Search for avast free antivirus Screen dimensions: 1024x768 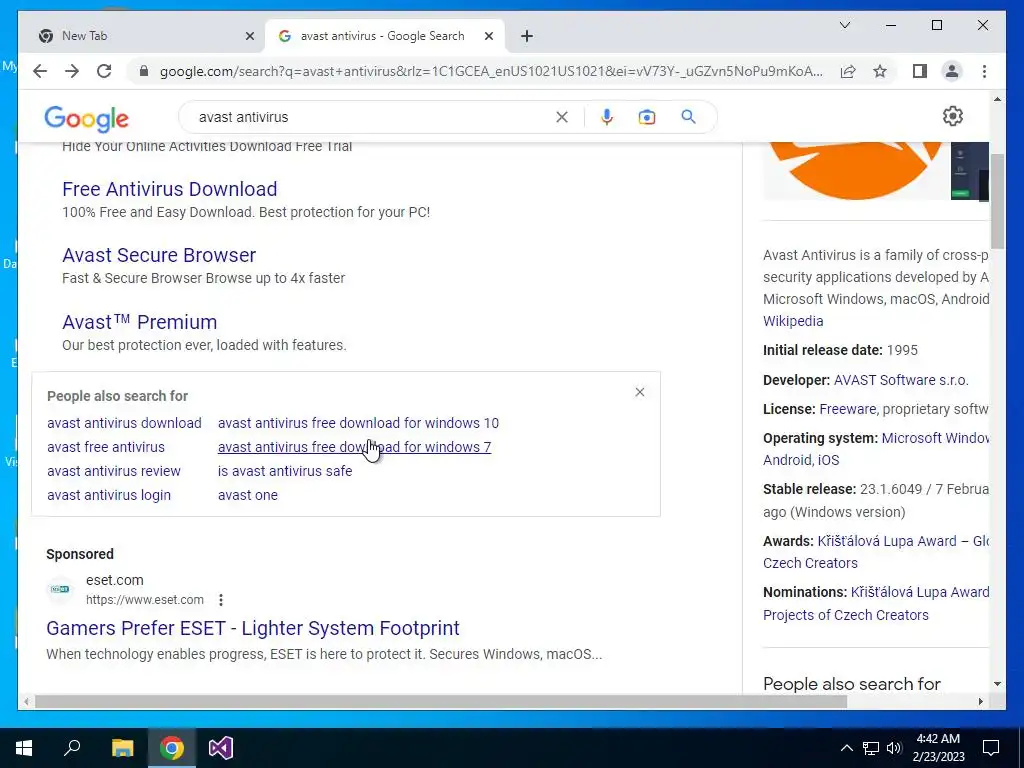coord(106,447)
